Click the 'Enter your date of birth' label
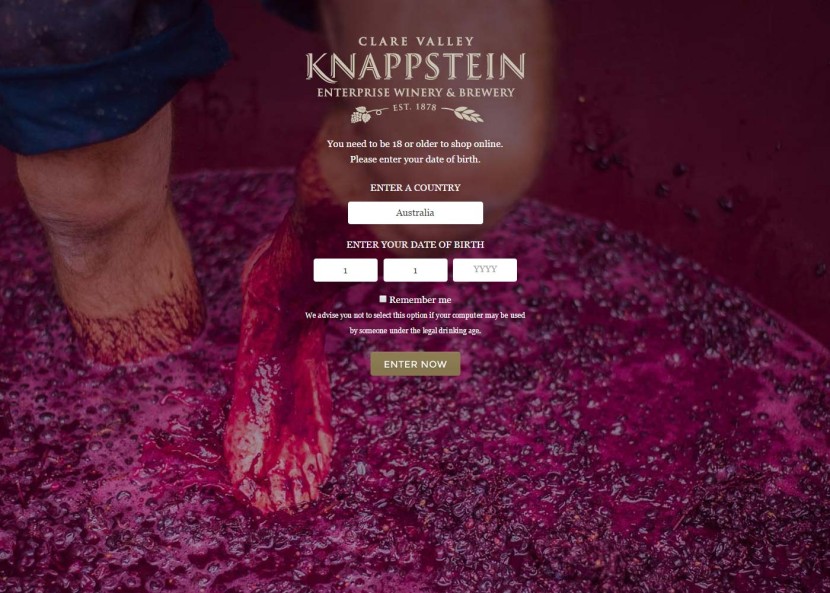Image resolution: width=830 pixels, height=593 pixels. pos(415,245)
